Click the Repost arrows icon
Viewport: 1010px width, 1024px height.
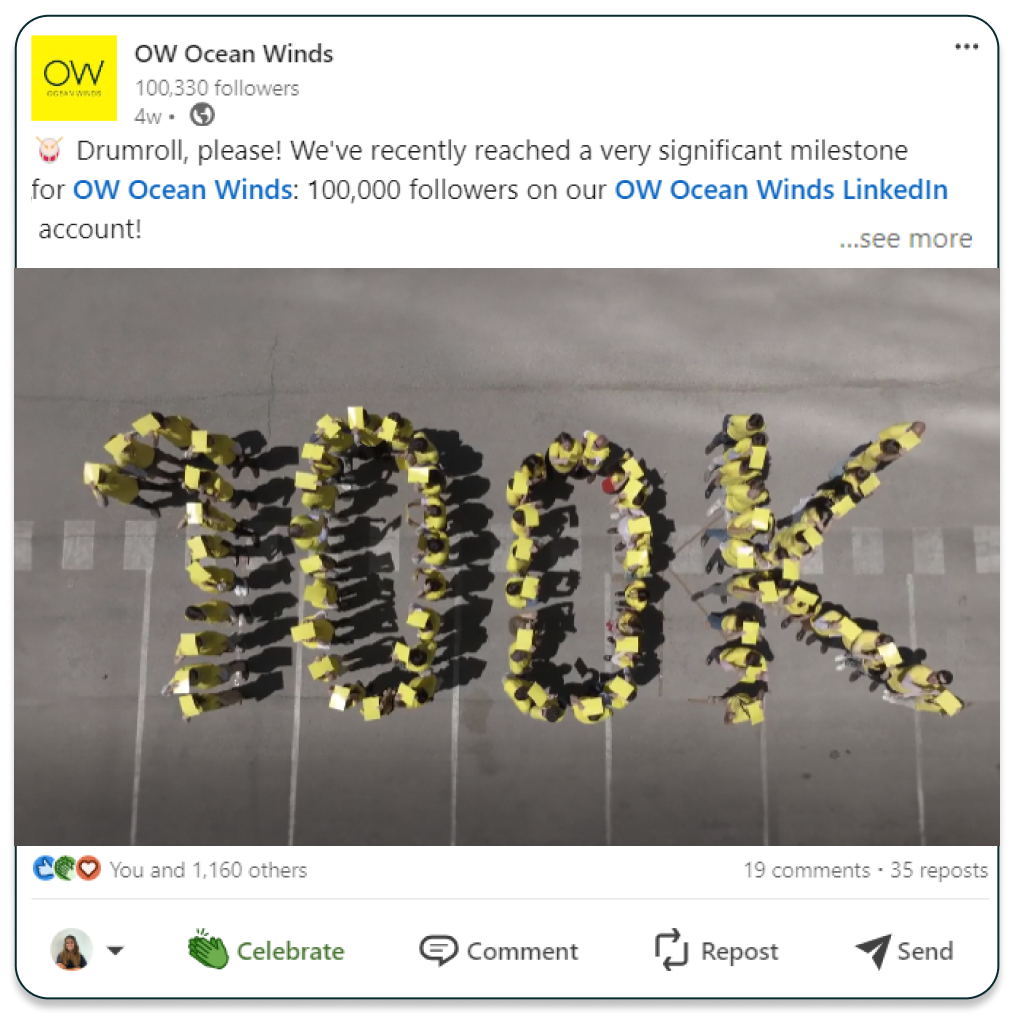pos(671,950)
